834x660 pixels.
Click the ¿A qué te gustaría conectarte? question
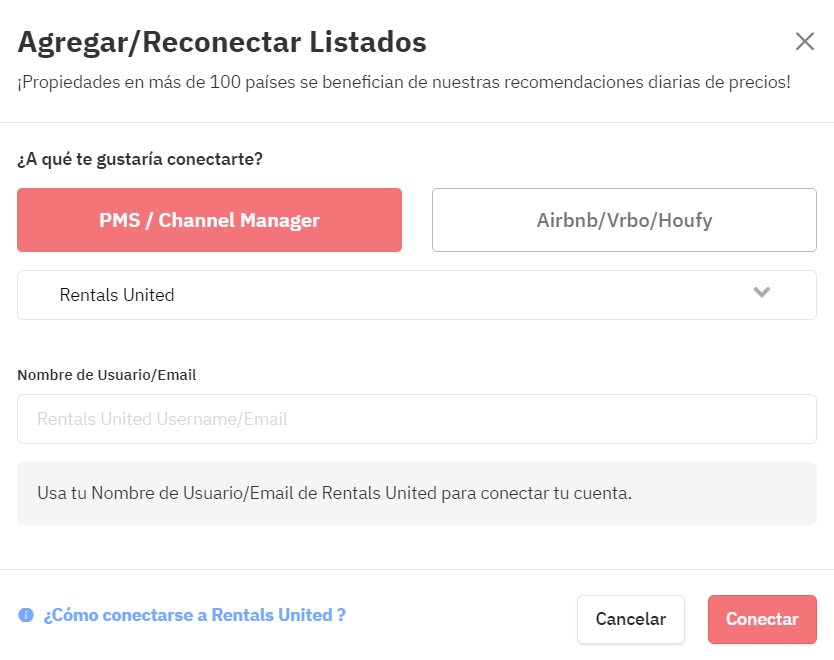click(x=140, y=159)
